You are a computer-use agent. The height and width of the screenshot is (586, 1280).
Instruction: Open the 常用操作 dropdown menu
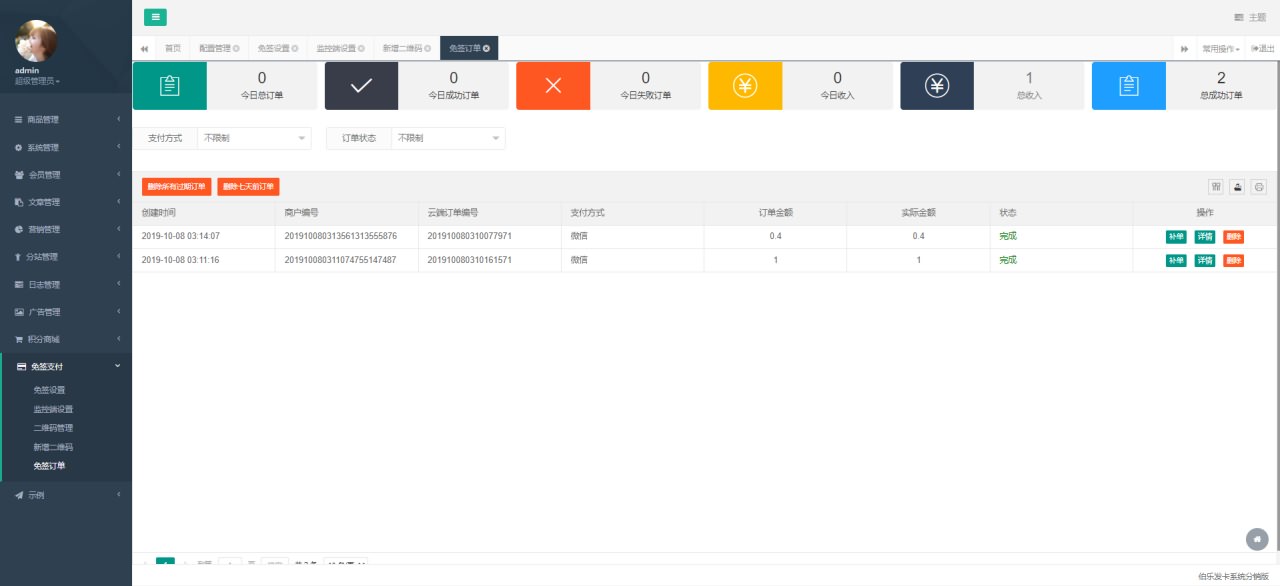(x=1220, y=48)
